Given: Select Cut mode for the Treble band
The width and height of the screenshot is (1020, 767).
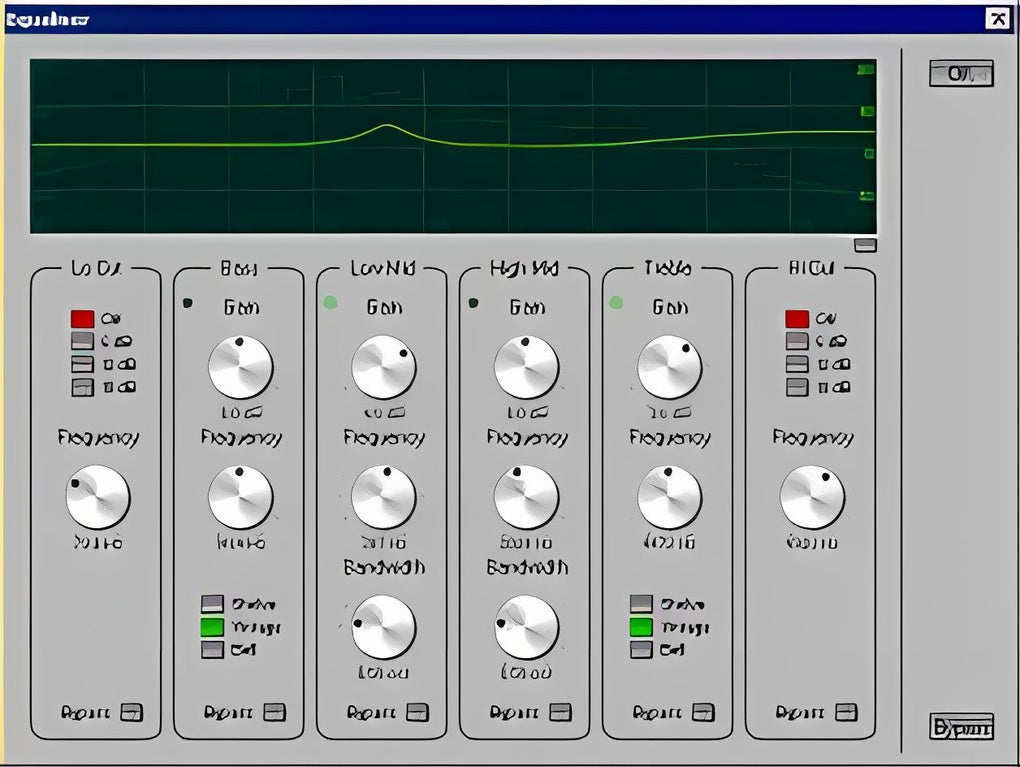Looking at the screenshot, I should tap(640, 650).
